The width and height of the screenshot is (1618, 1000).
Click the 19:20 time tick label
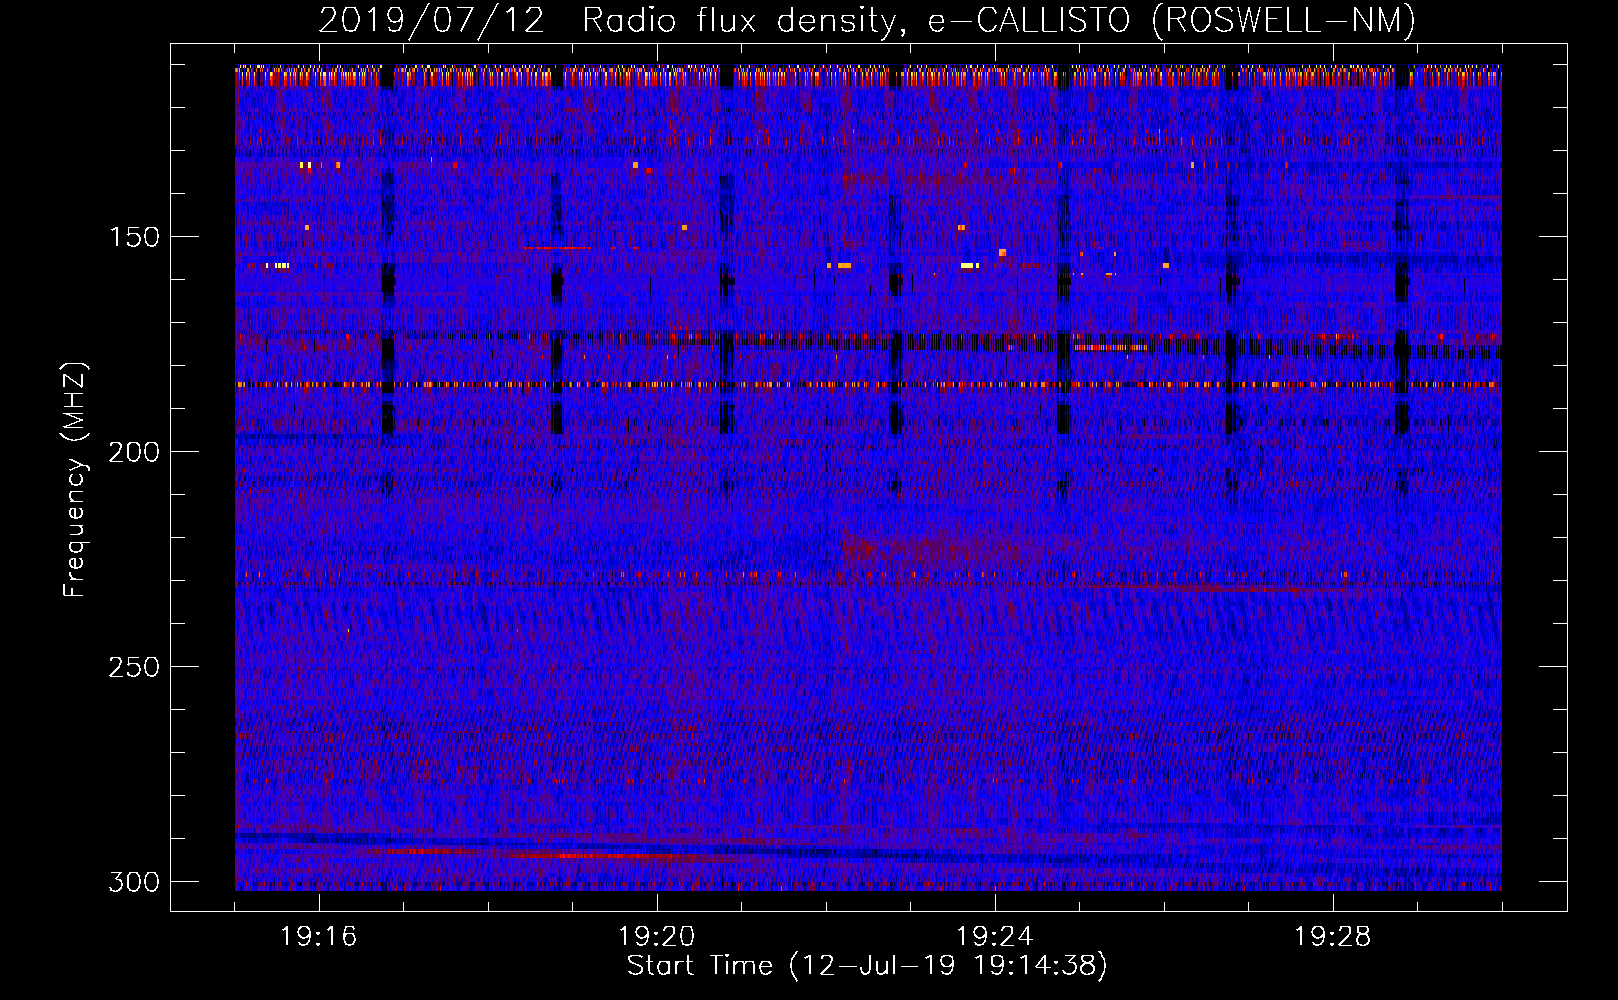(x=657, y=937)
